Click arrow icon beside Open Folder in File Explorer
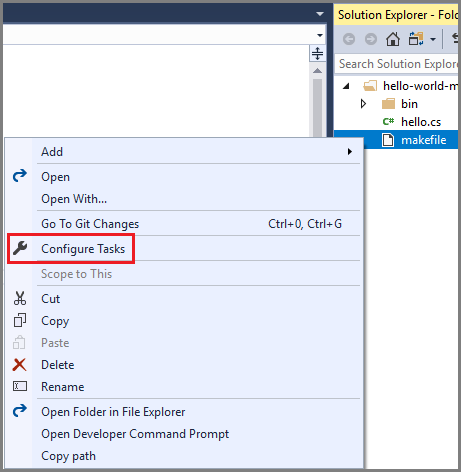 (20, 410)
